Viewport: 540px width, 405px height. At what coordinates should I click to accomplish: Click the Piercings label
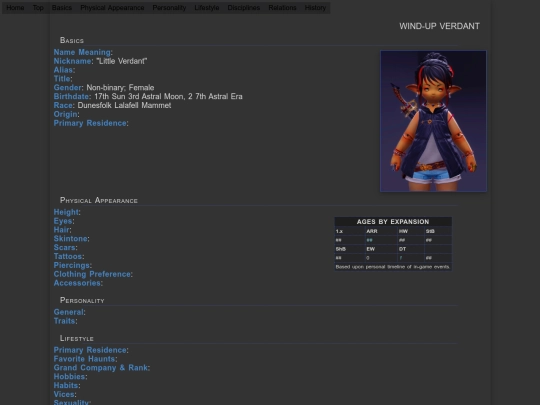[x=72, y=266]
